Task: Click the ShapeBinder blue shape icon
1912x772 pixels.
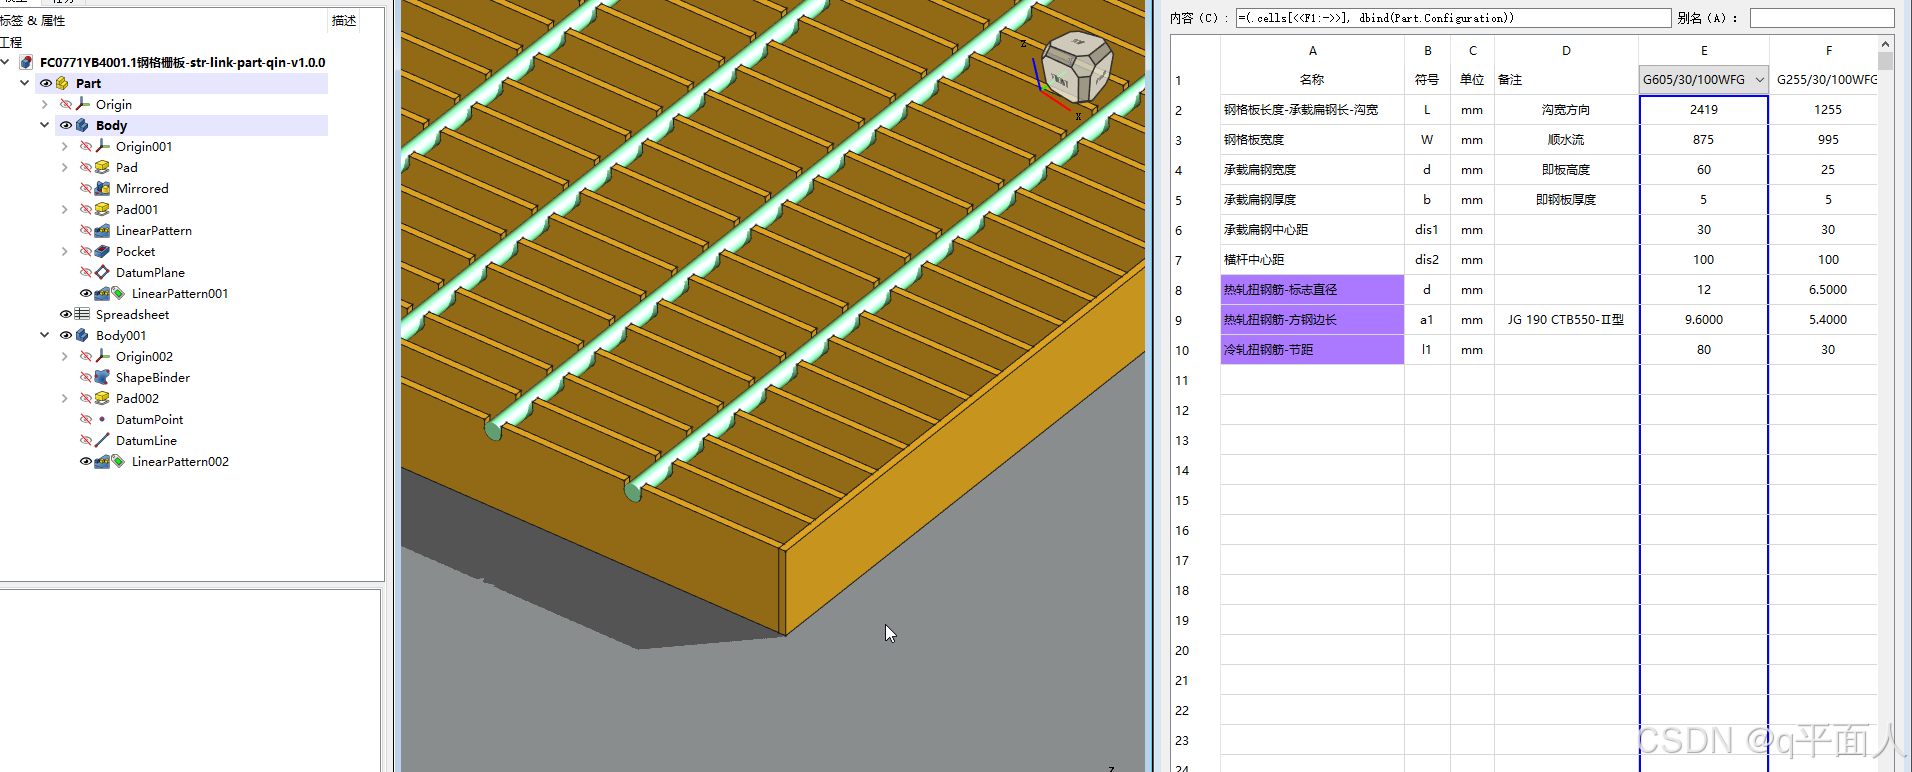Action: [x=102, y=377]
